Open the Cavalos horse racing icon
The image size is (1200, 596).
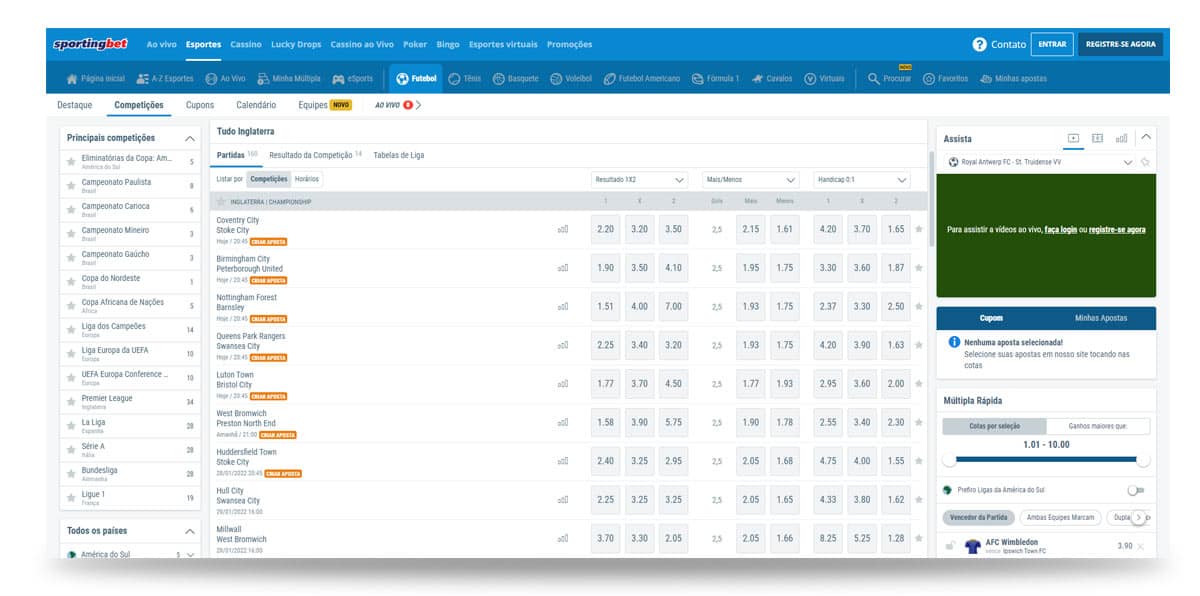point(758,79)
